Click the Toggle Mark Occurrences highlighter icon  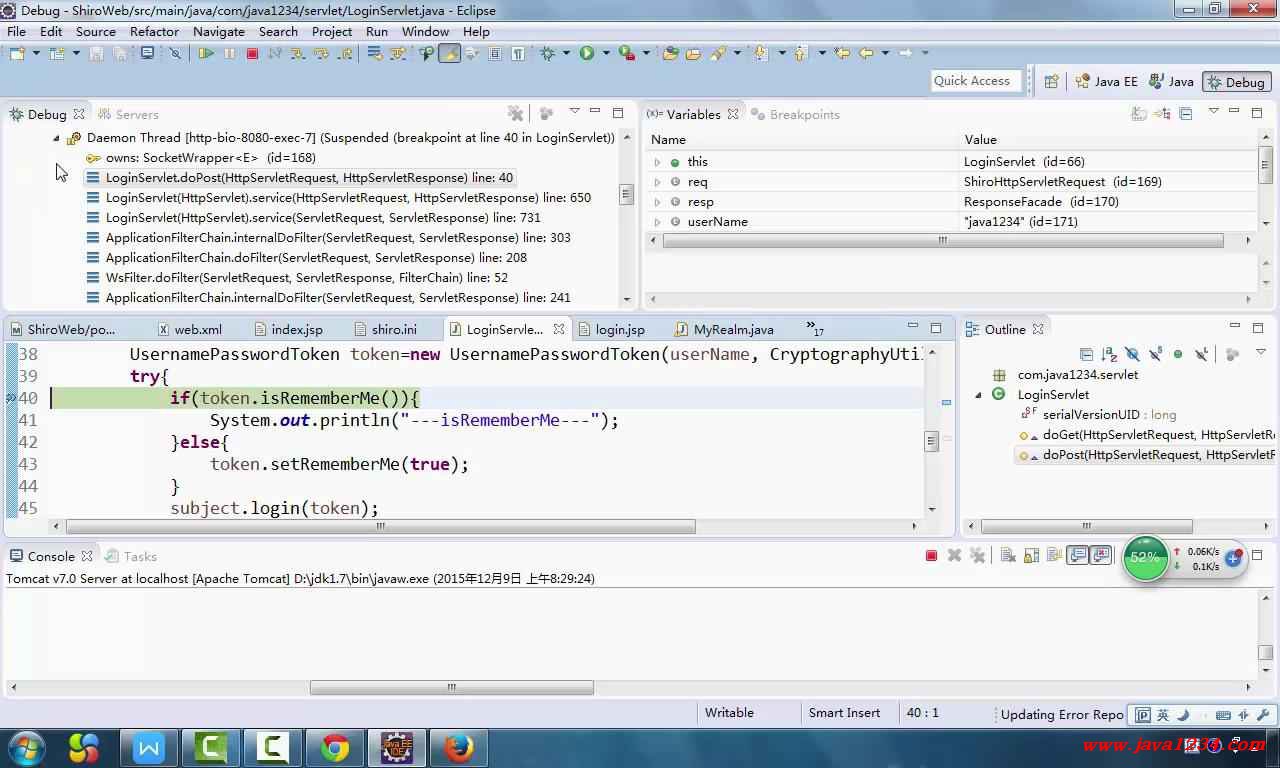(x=450, y=53)
